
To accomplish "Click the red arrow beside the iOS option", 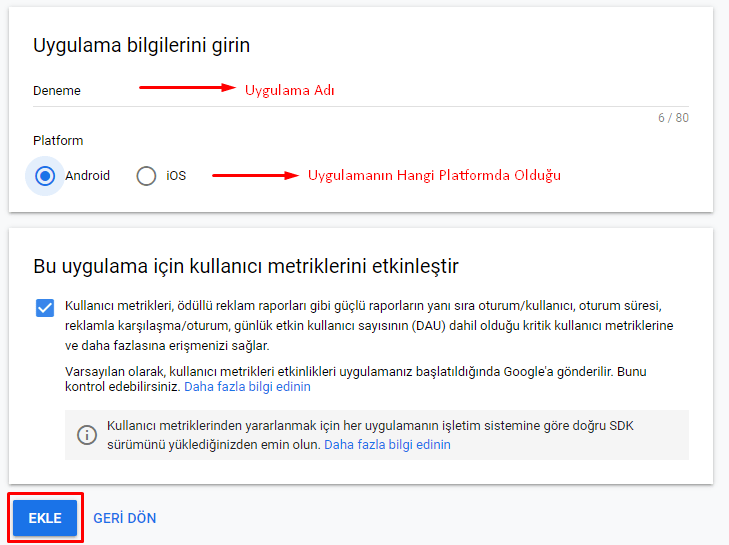I will point(255,175).
